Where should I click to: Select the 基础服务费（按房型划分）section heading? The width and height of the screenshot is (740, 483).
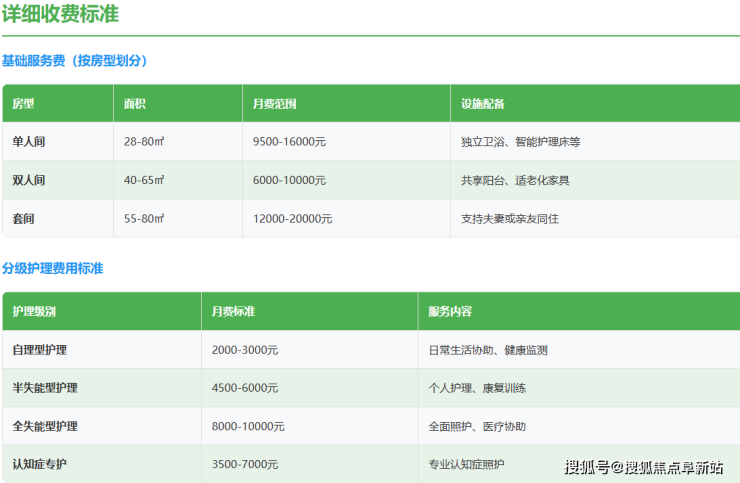click(75, 61)
